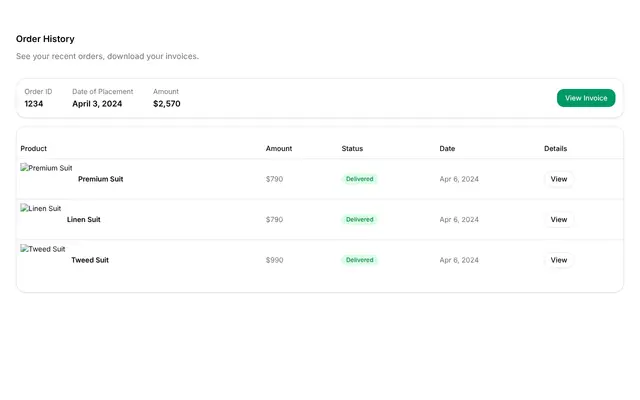Click the Date column header
The height and width of the screenshot is (400, 640).
(447, 149)
